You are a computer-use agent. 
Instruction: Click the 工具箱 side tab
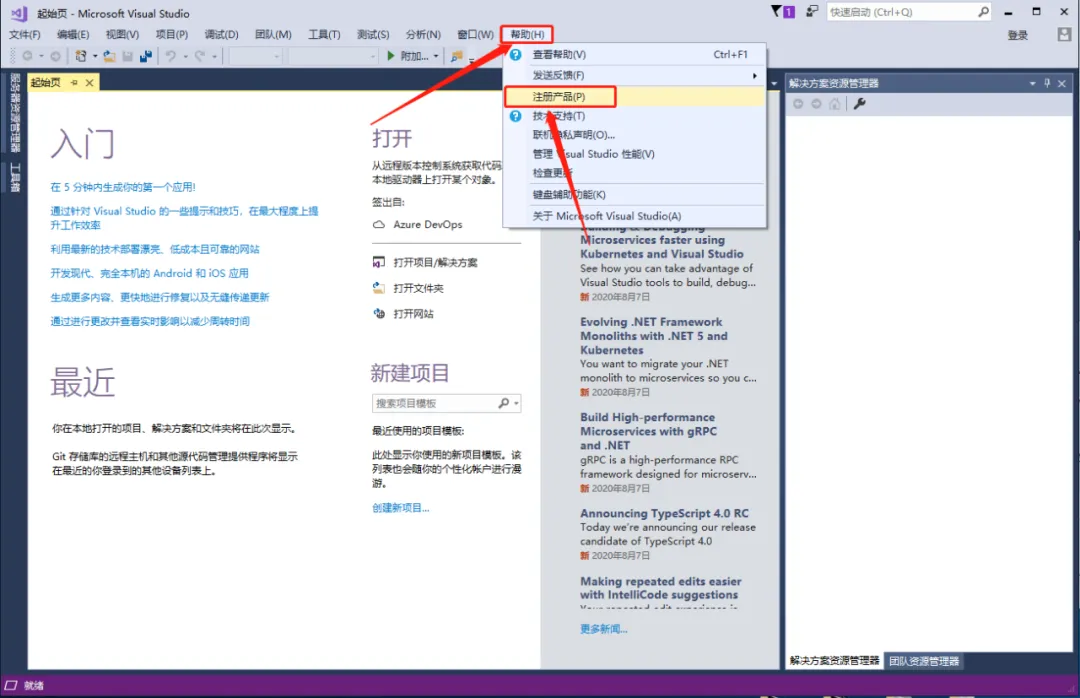14,178
